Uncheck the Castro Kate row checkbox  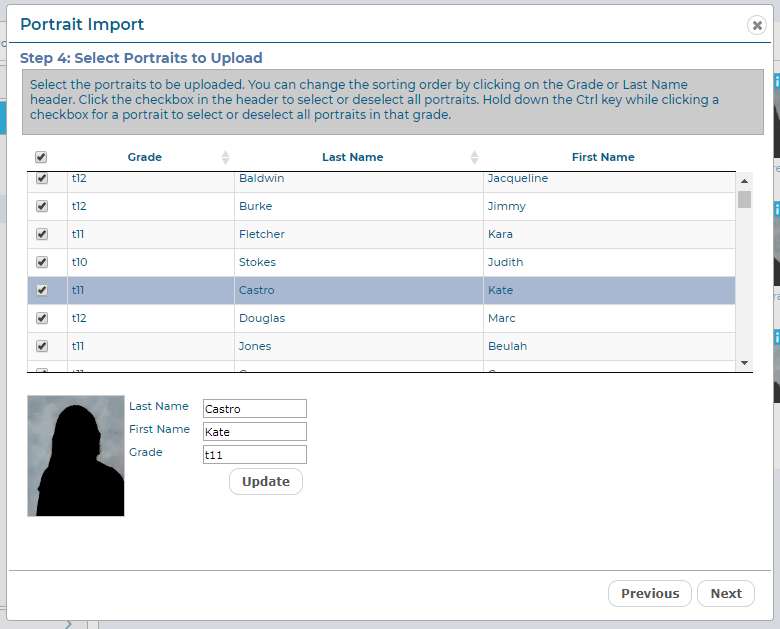[x=42, y=290]
